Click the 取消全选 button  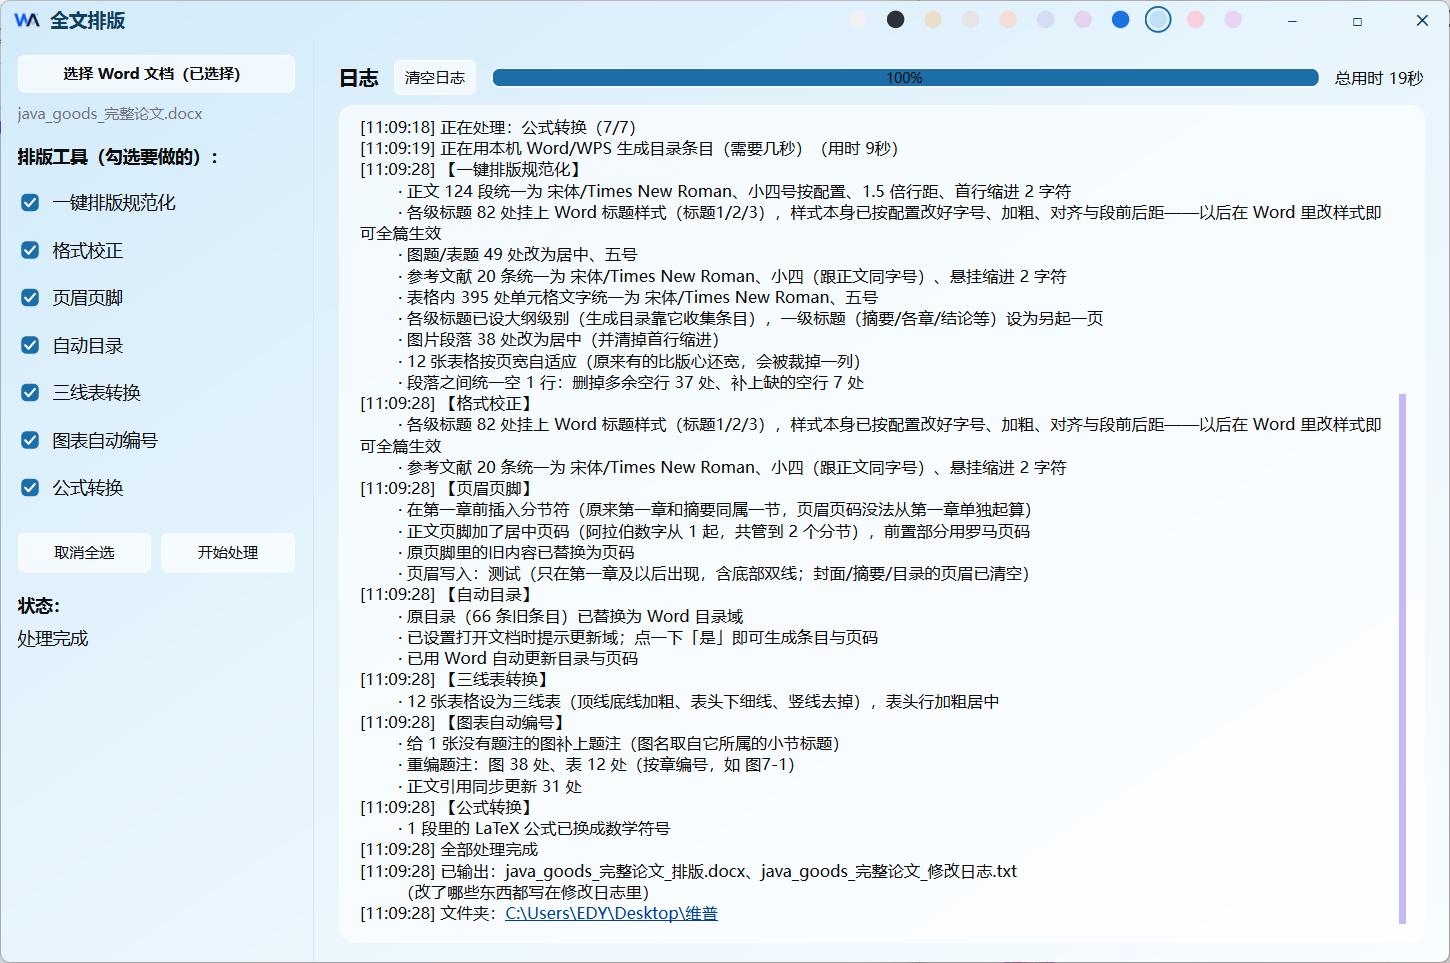pos(84,552)
